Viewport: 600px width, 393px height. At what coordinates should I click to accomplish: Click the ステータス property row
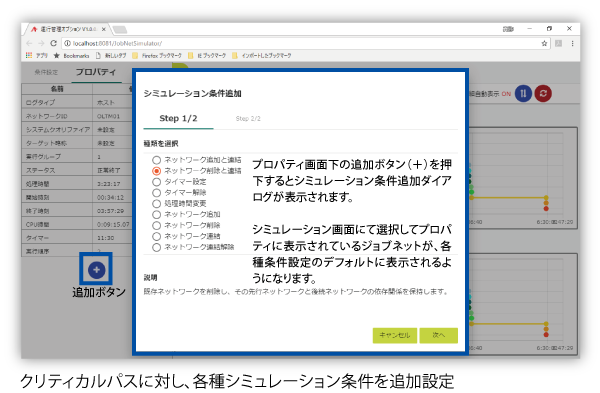click(x=77, y=170)
